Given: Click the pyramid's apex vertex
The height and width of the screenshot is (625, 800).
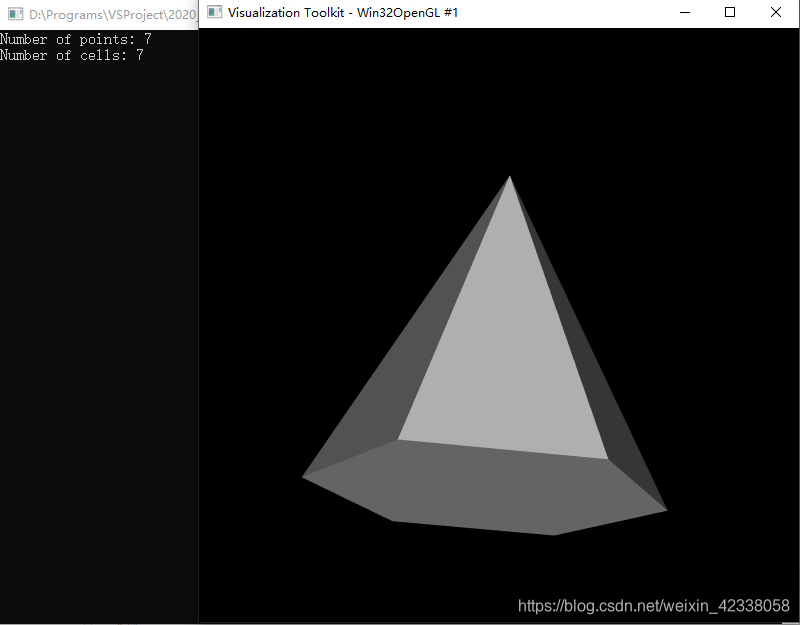Looking at the screenshot, I should [510, 178].
